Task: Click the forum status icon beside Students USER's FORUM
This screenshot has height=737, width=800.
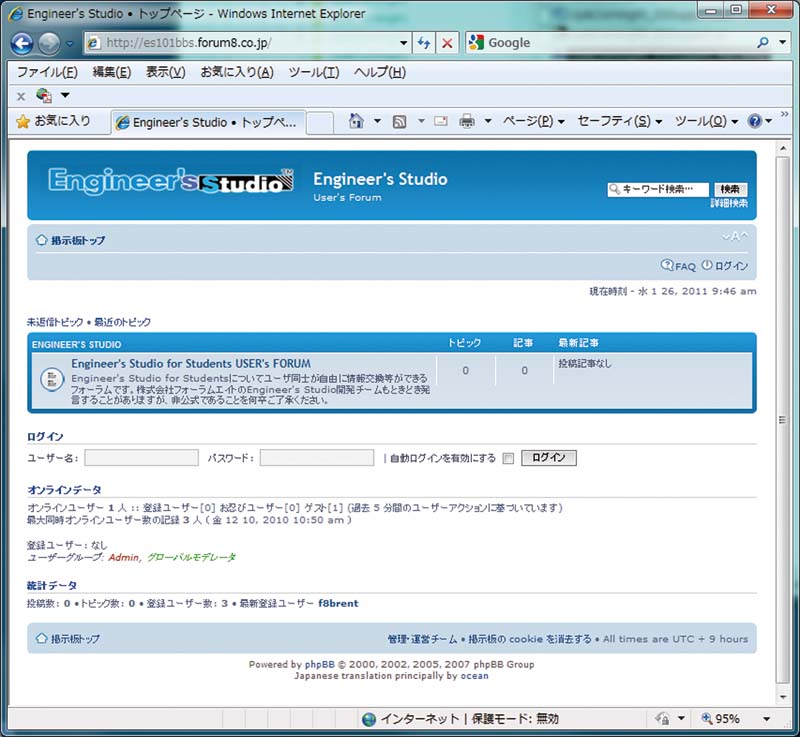Action: pyautogui.click(x=52, y=379)
